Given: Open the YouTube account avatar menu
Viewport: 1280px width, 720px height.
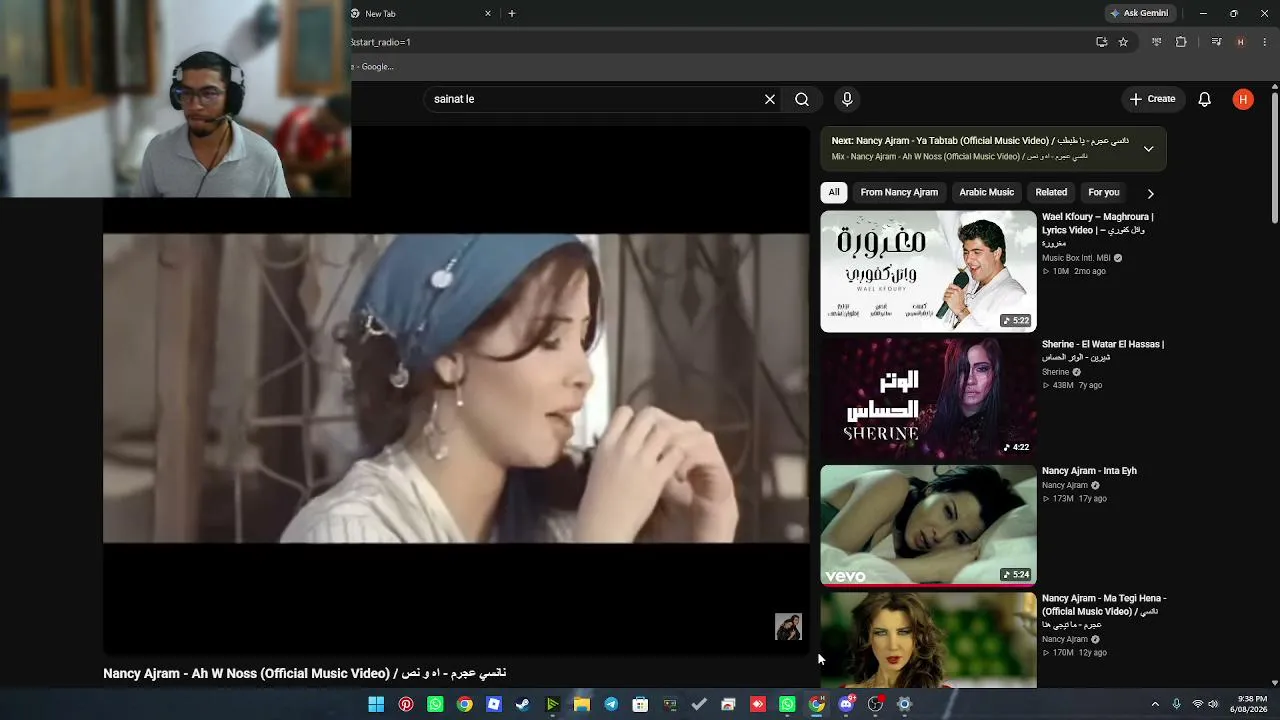Looking at the screenshot, I should (x=1243, y=99).
